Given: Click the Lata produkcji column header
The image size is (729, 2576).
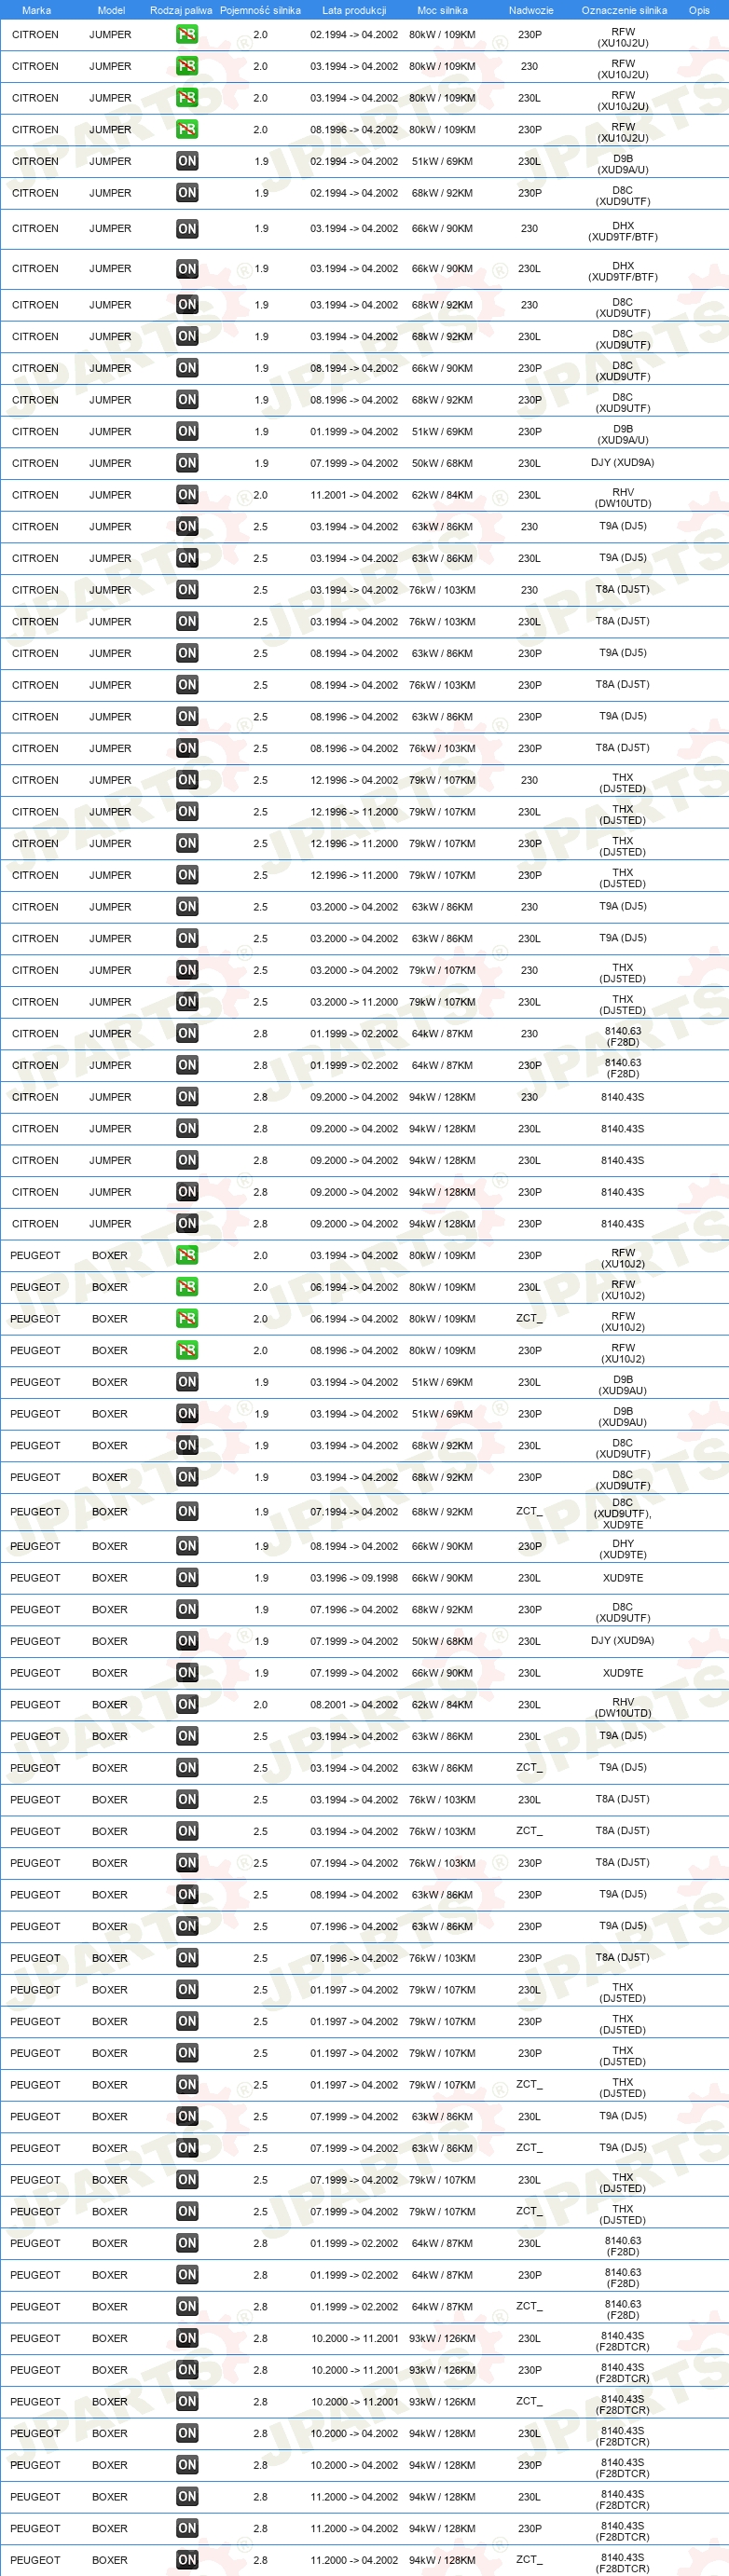Looking at the screenshot, I should click(354, 10).
